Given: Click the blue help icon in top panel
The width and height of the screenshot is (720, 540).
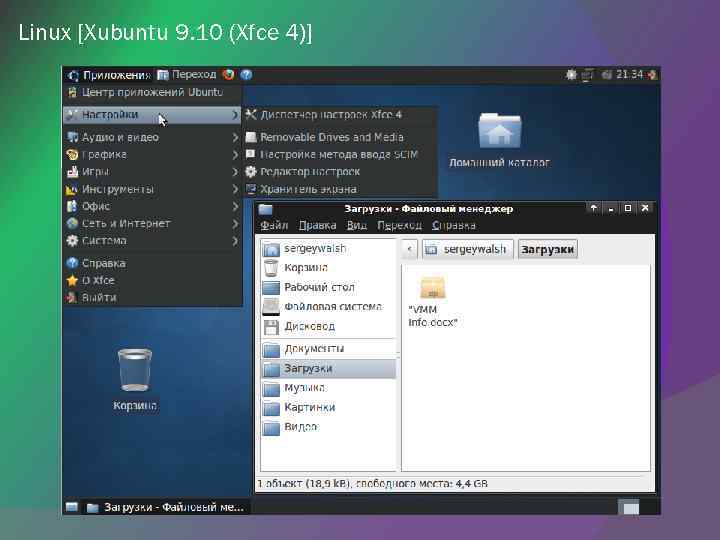Looking at the screenshot, I should click(x=246, y=74).
